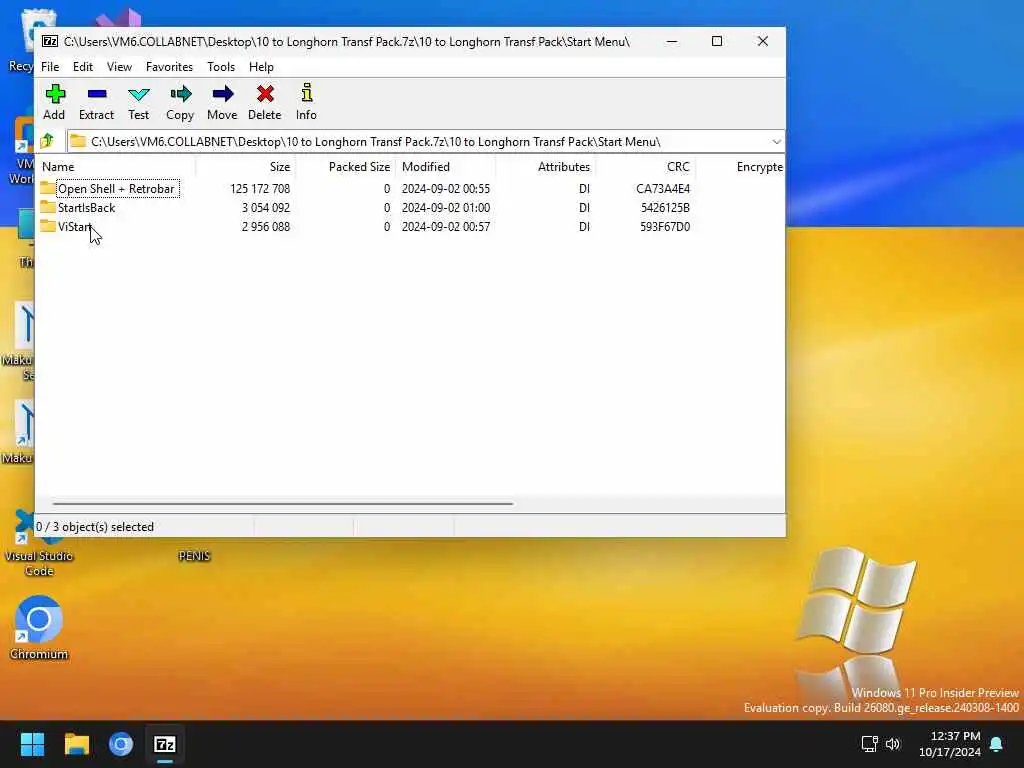Viewport: 1024px width, 768px height.
Task: Click the 7-Zip taskbar icon
Action: pyautogui.click(x=165, y=744)
